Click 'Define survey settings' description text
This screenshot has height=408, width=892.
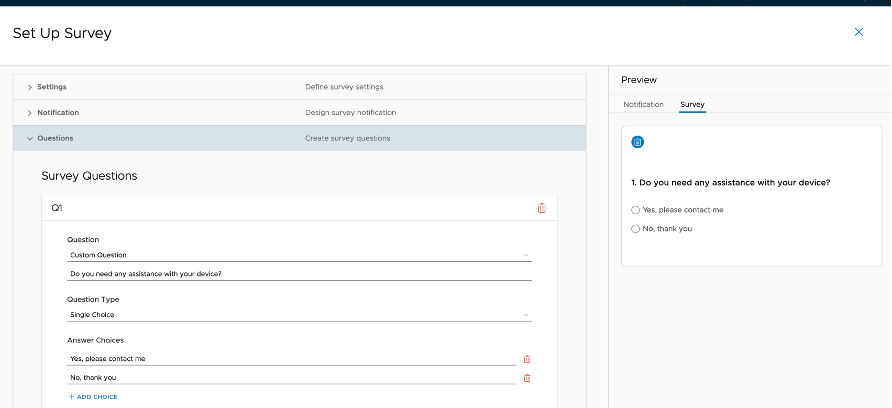[344, 87]
